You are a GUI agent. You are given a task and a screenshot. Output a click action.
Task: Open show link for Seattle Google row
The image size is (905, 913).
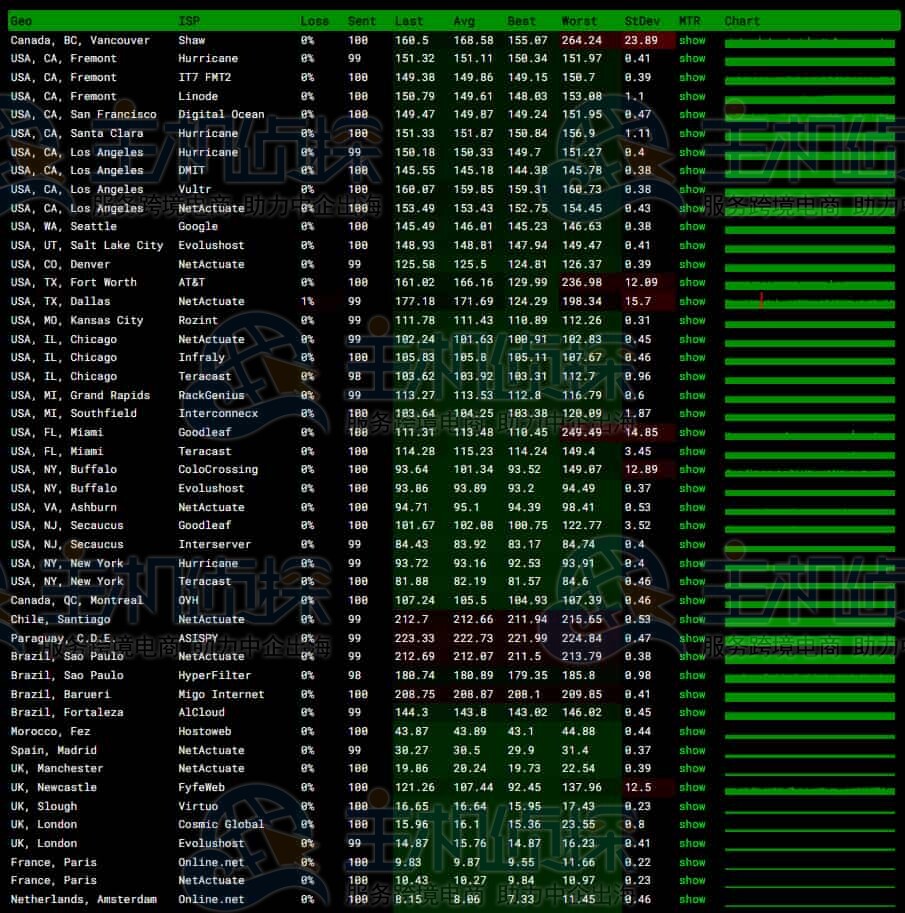(x=692, y=226)
